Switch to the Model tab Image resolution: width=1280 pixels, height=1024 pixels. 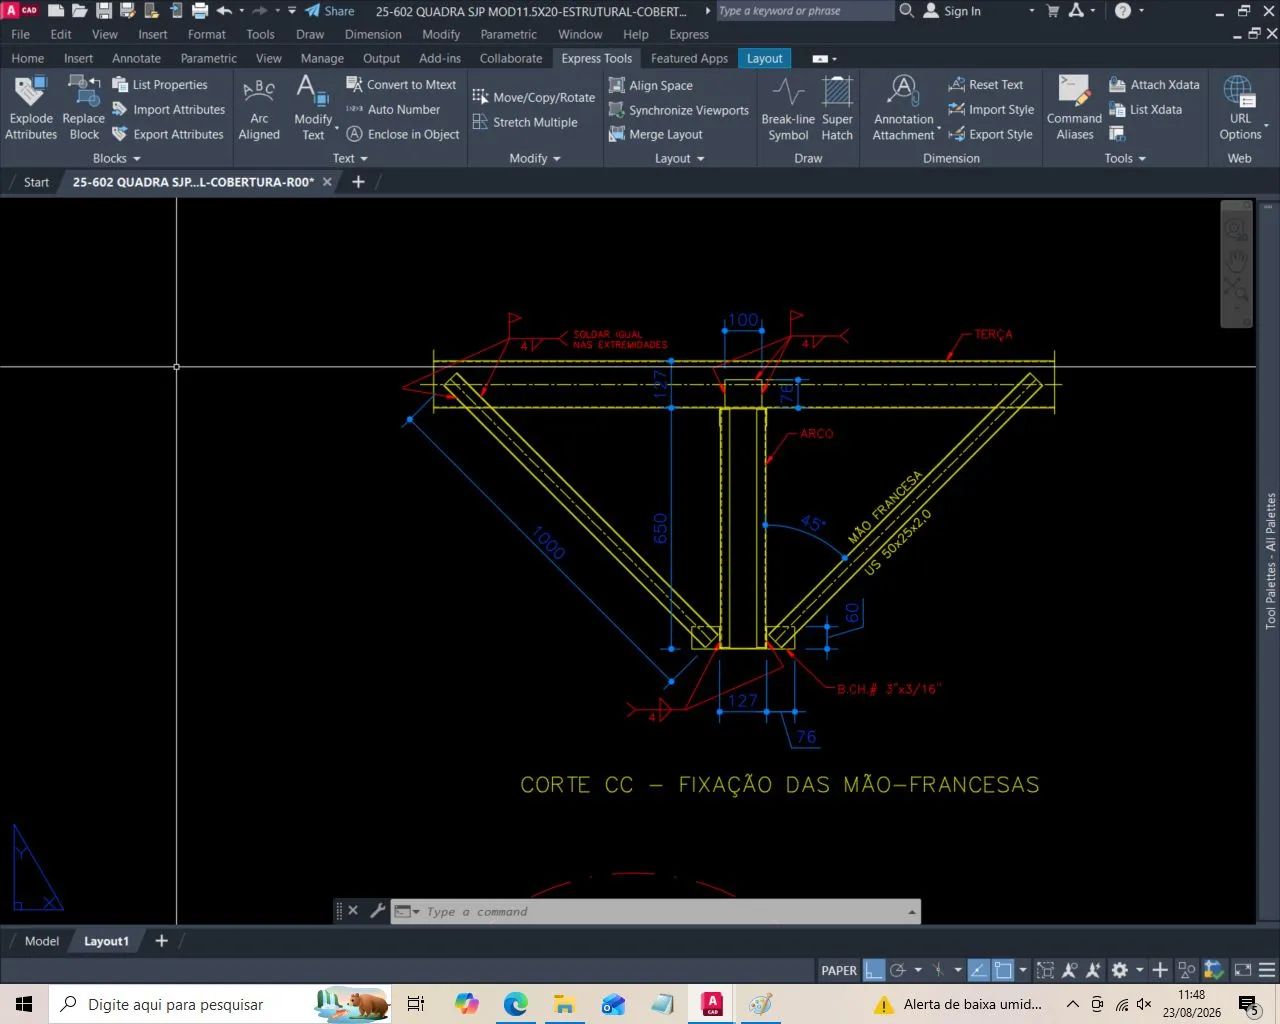[x=42, y=941]
